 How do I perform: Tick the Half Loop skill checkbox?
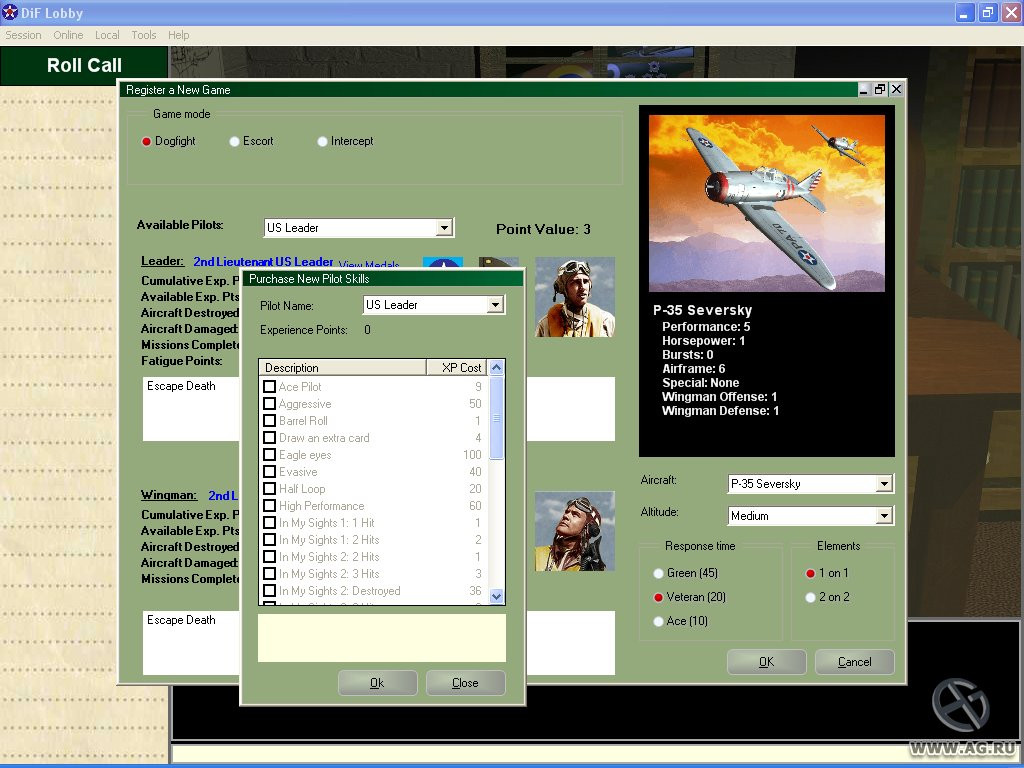269,488
